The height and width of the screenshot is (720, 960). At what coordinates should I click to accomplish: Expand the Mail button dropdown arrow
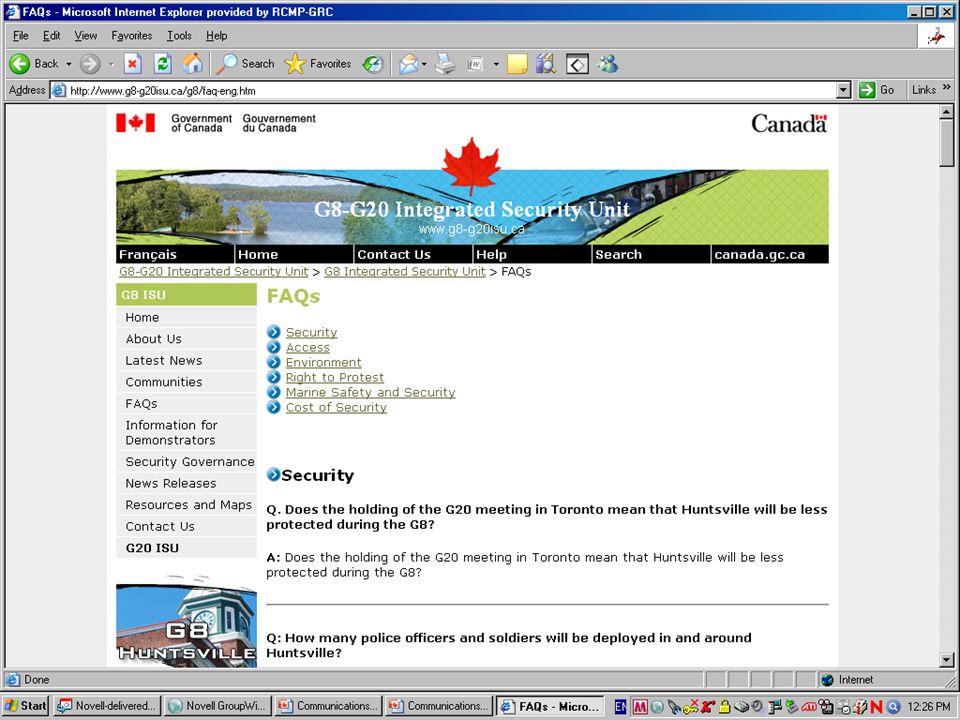(x=424, y=64)
